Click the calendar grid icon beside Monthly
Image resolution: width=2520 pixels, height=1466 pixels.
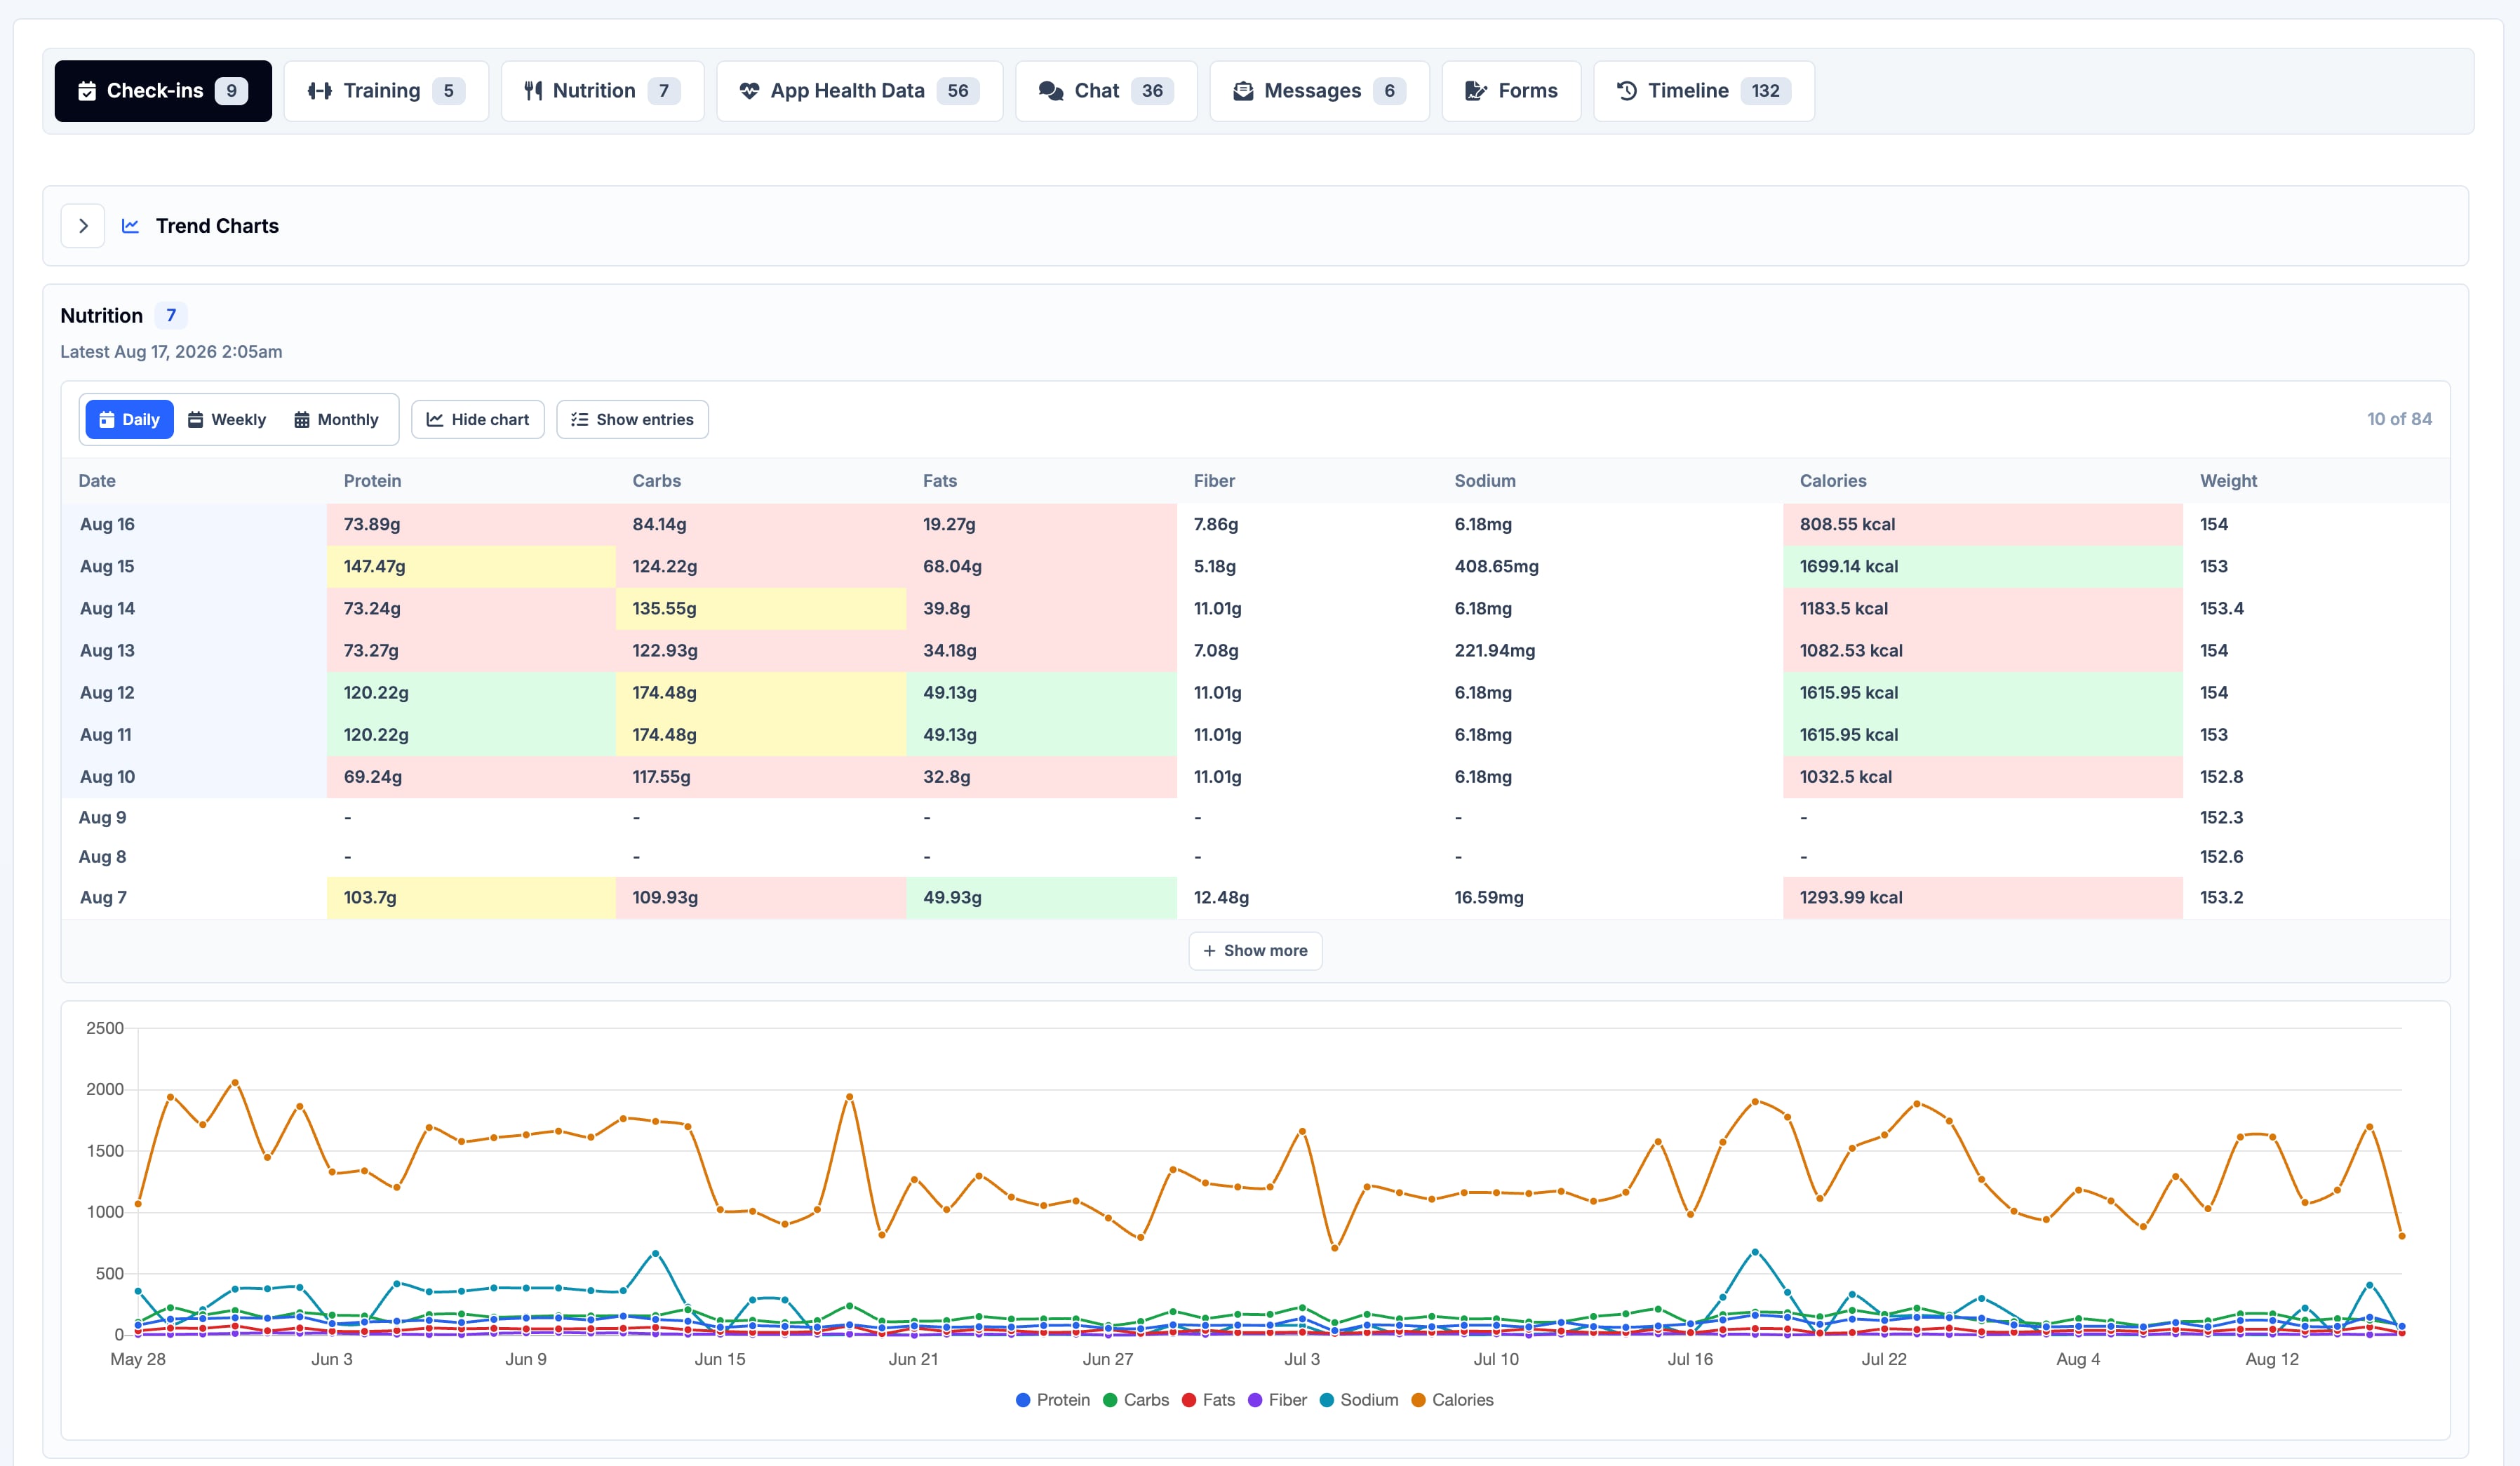[x=302, y=420]
